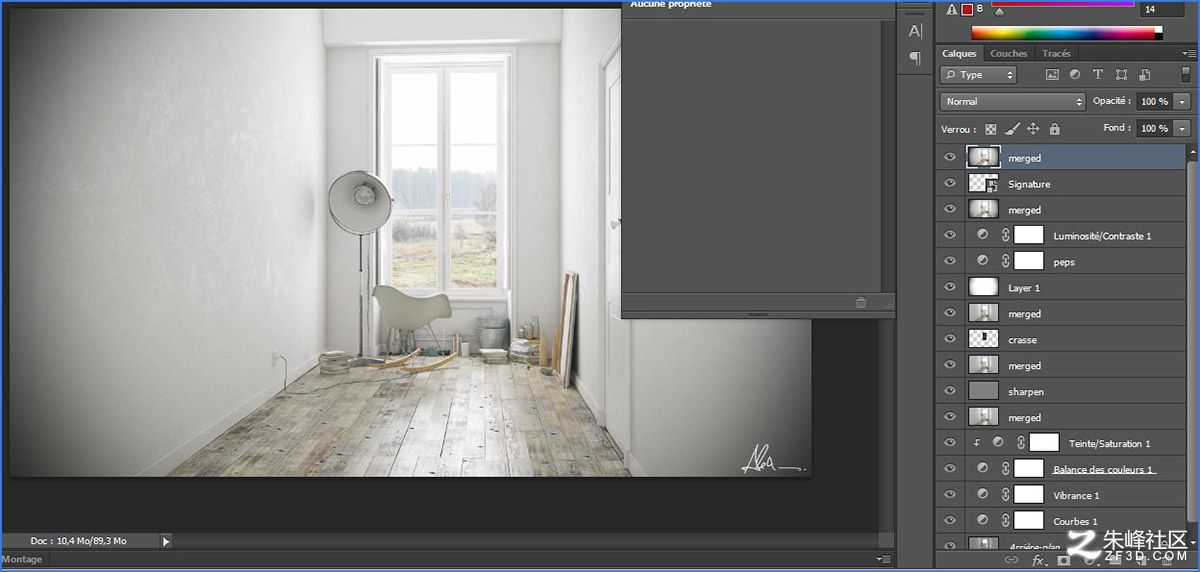The height and width of the screenshot is (572, 1200).
Task: Open the Calques panel flyout menu
Action: (1187, 54)
